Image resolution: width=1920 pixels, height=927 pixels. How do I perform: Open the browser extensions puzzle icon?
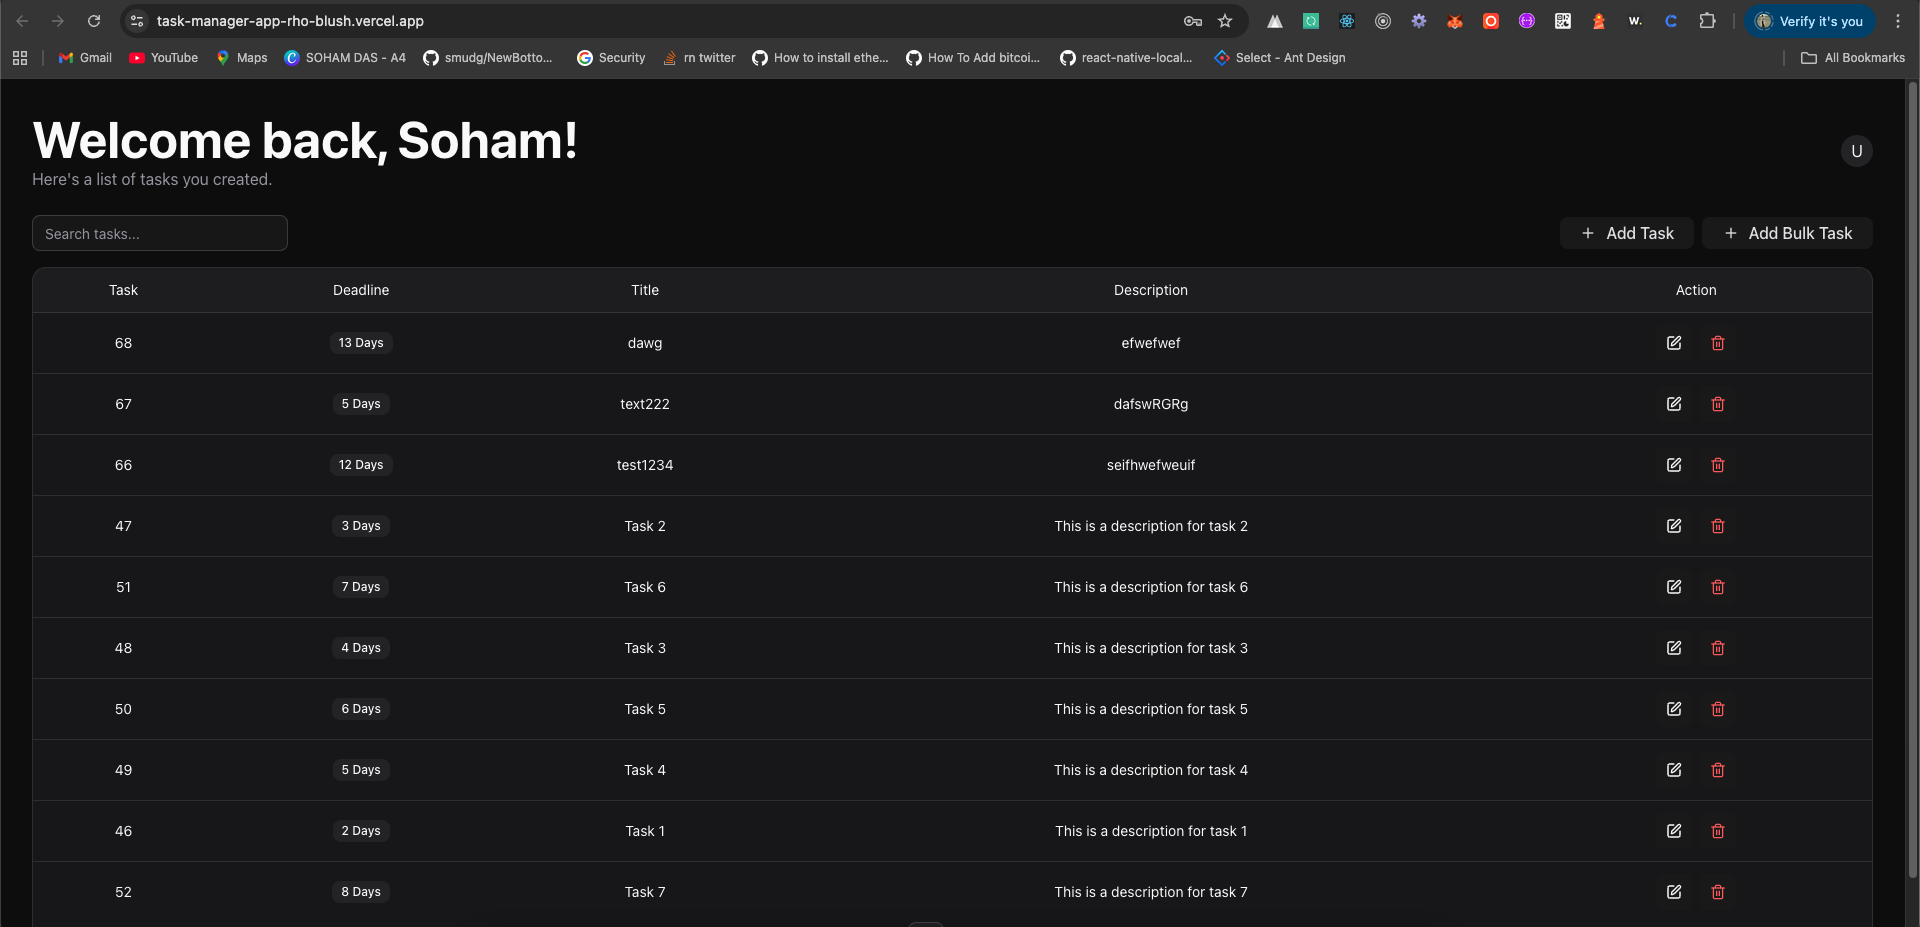tap(1707, 21)
